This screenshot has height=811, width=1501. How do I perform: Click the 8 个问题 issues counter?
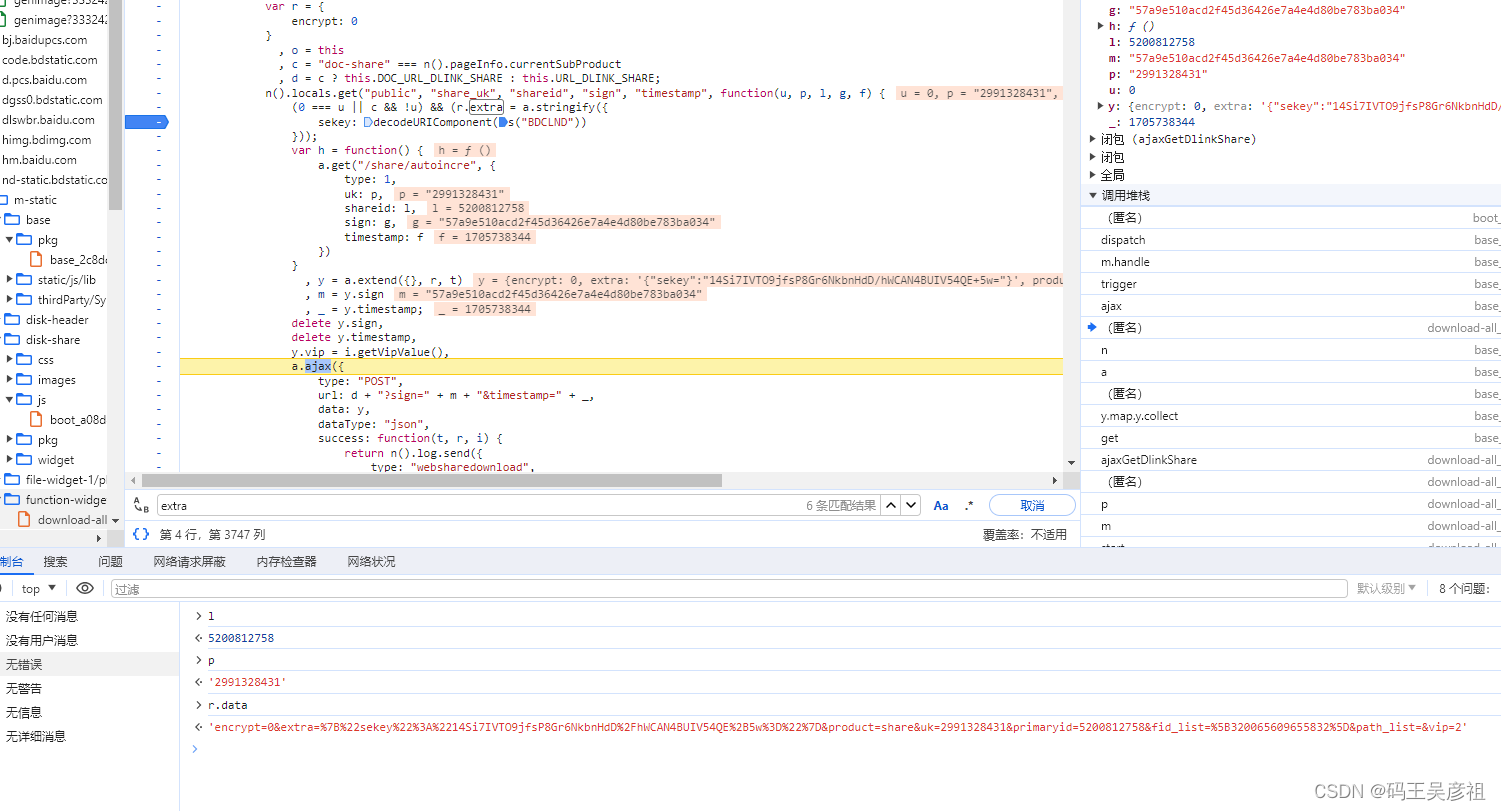1466,589
